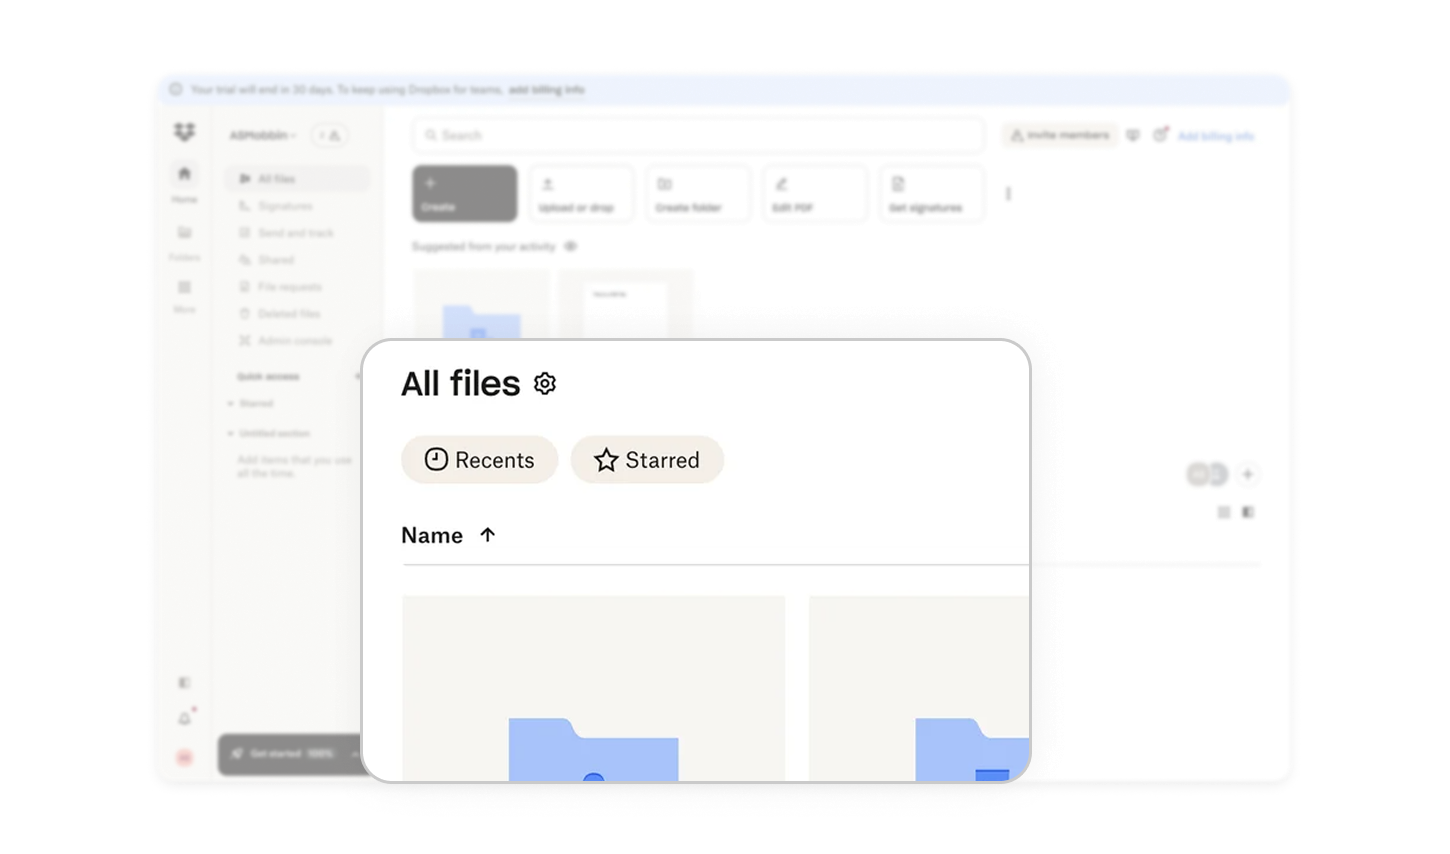1450x854 pixels.
Task: Select the Edit PDF action
Action: pyautogui.click(x=813, y=193)
